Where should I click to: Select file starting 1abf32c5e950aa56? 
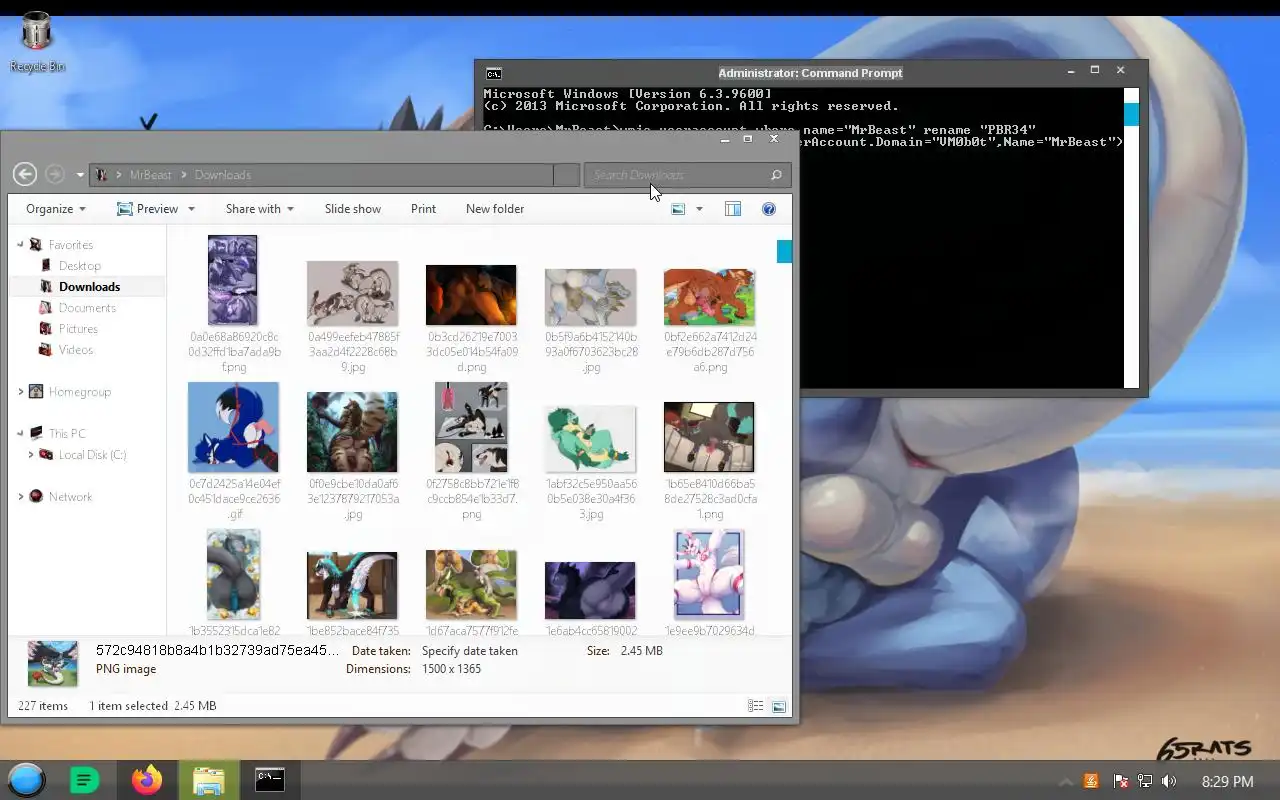pos(590,462)
